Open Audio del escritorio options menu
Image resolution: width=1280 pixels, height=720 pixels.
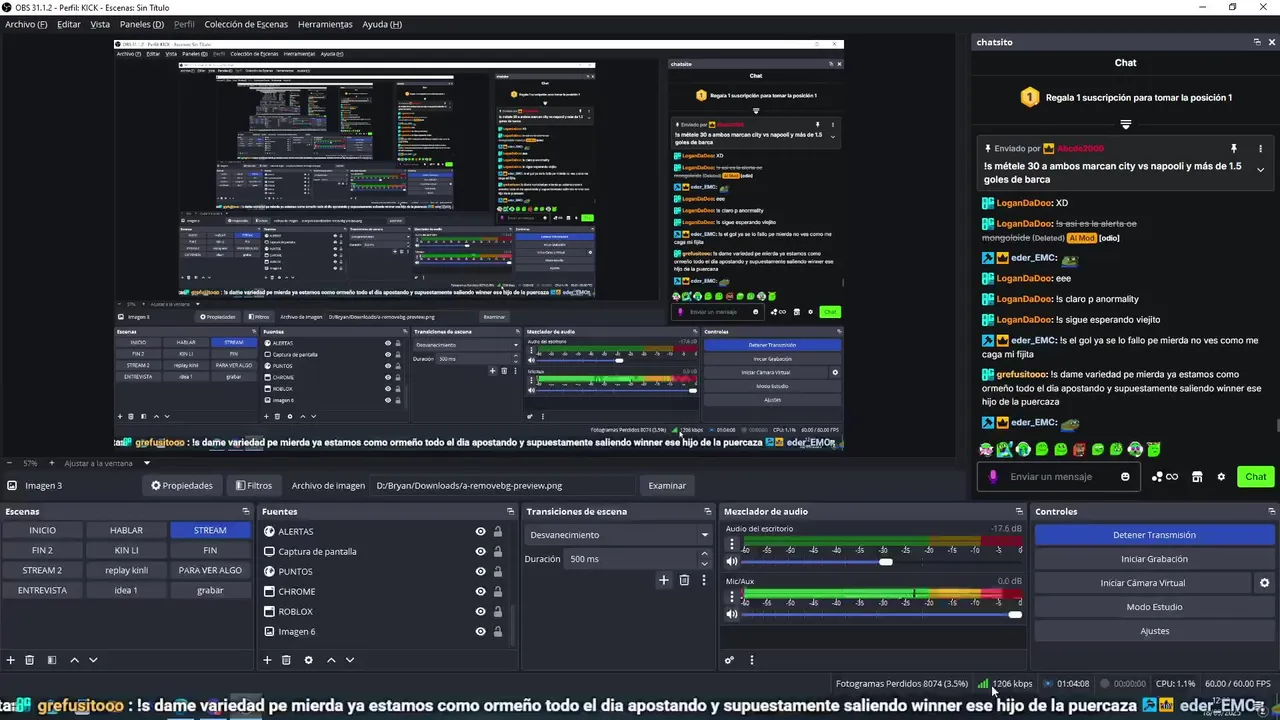(x=732, y=545)
